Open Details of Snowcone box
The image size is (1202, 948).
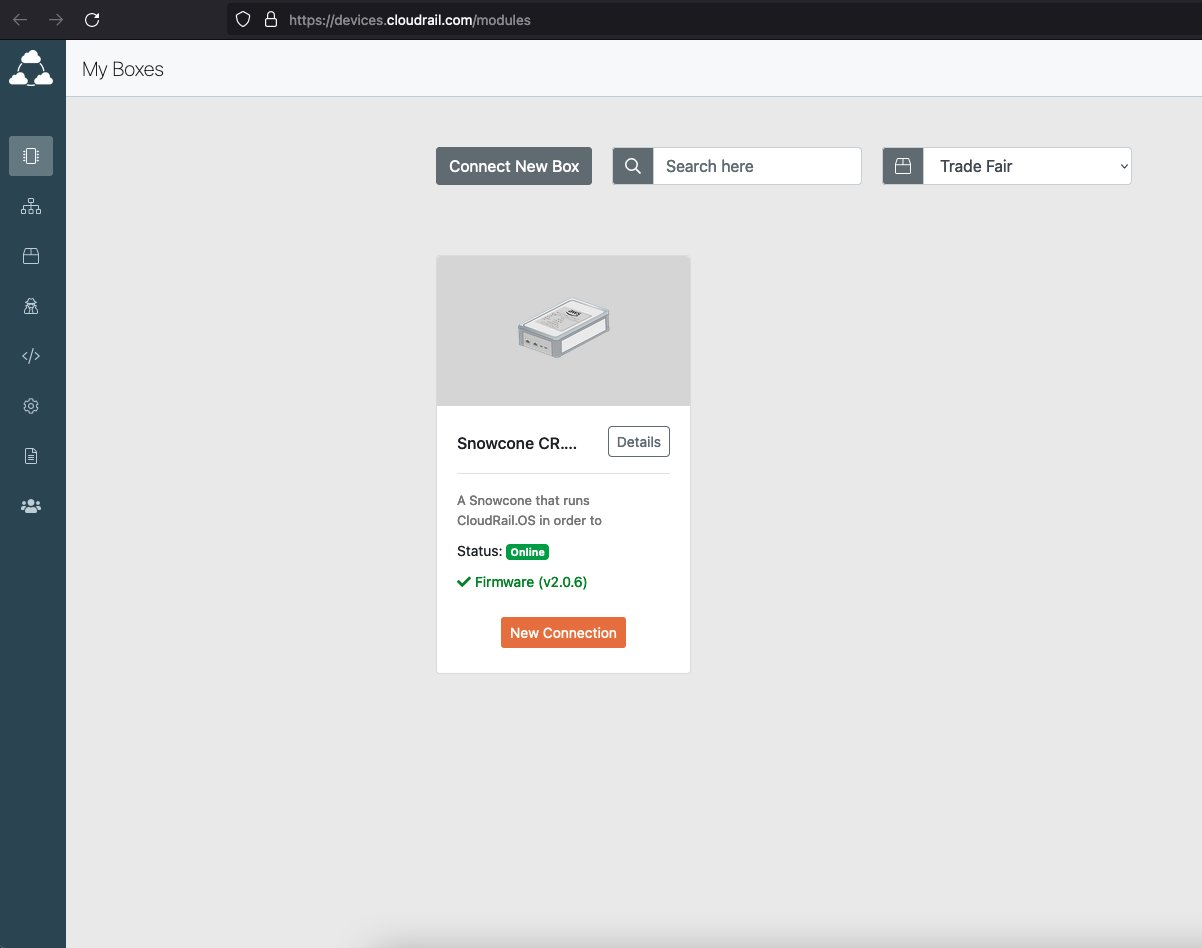639,442
